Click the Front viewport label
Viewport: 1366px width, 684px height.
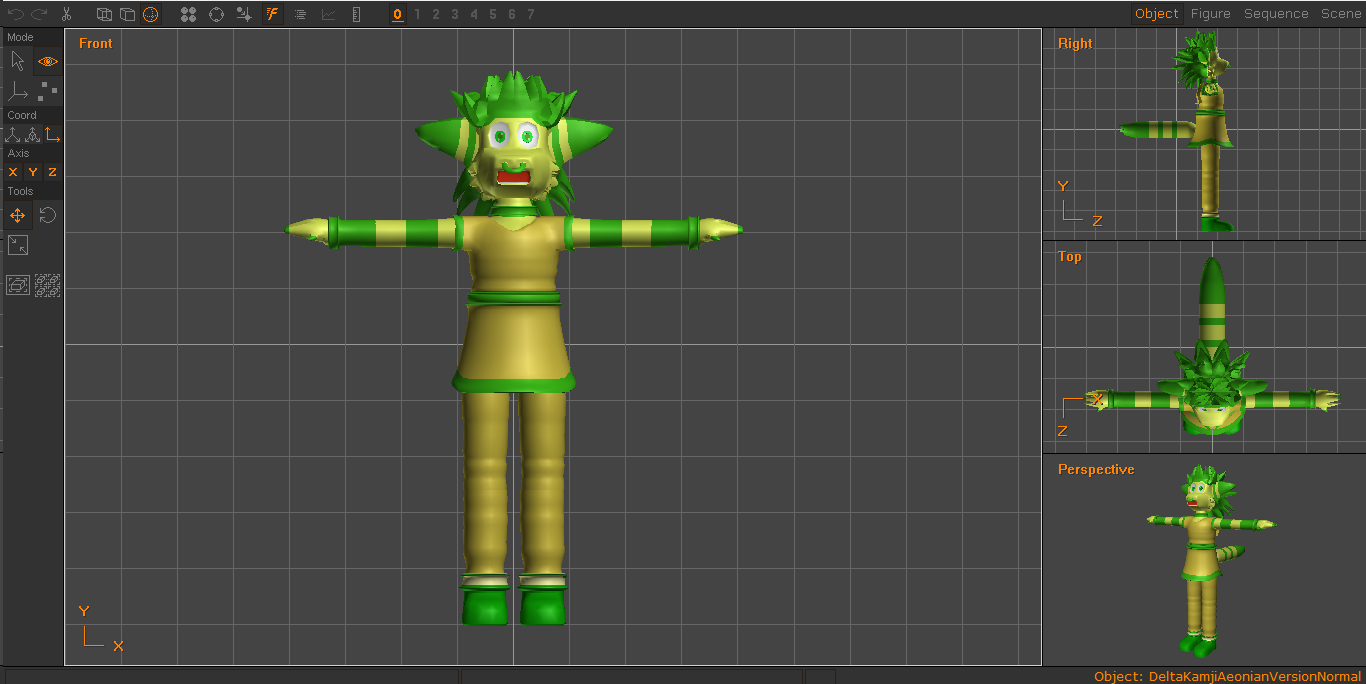[x=96, y=43]
